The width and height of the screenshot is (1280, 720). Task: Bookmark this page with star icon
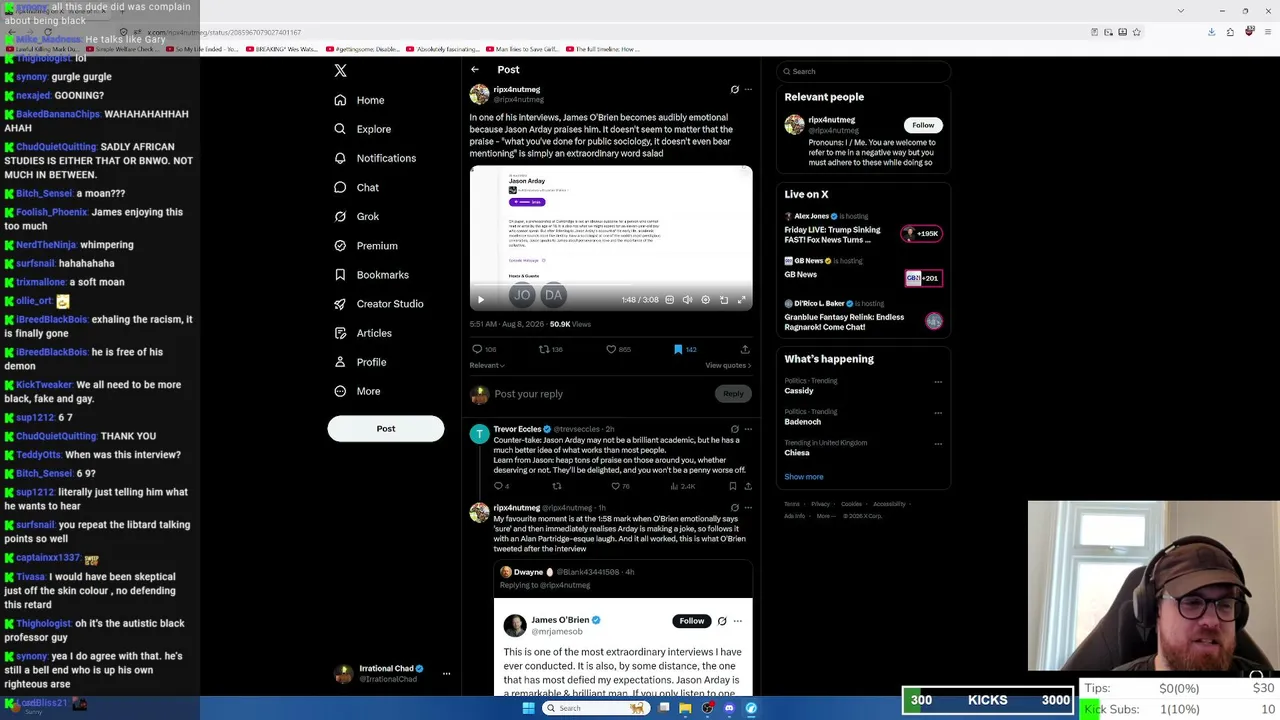coord(1136,32)
